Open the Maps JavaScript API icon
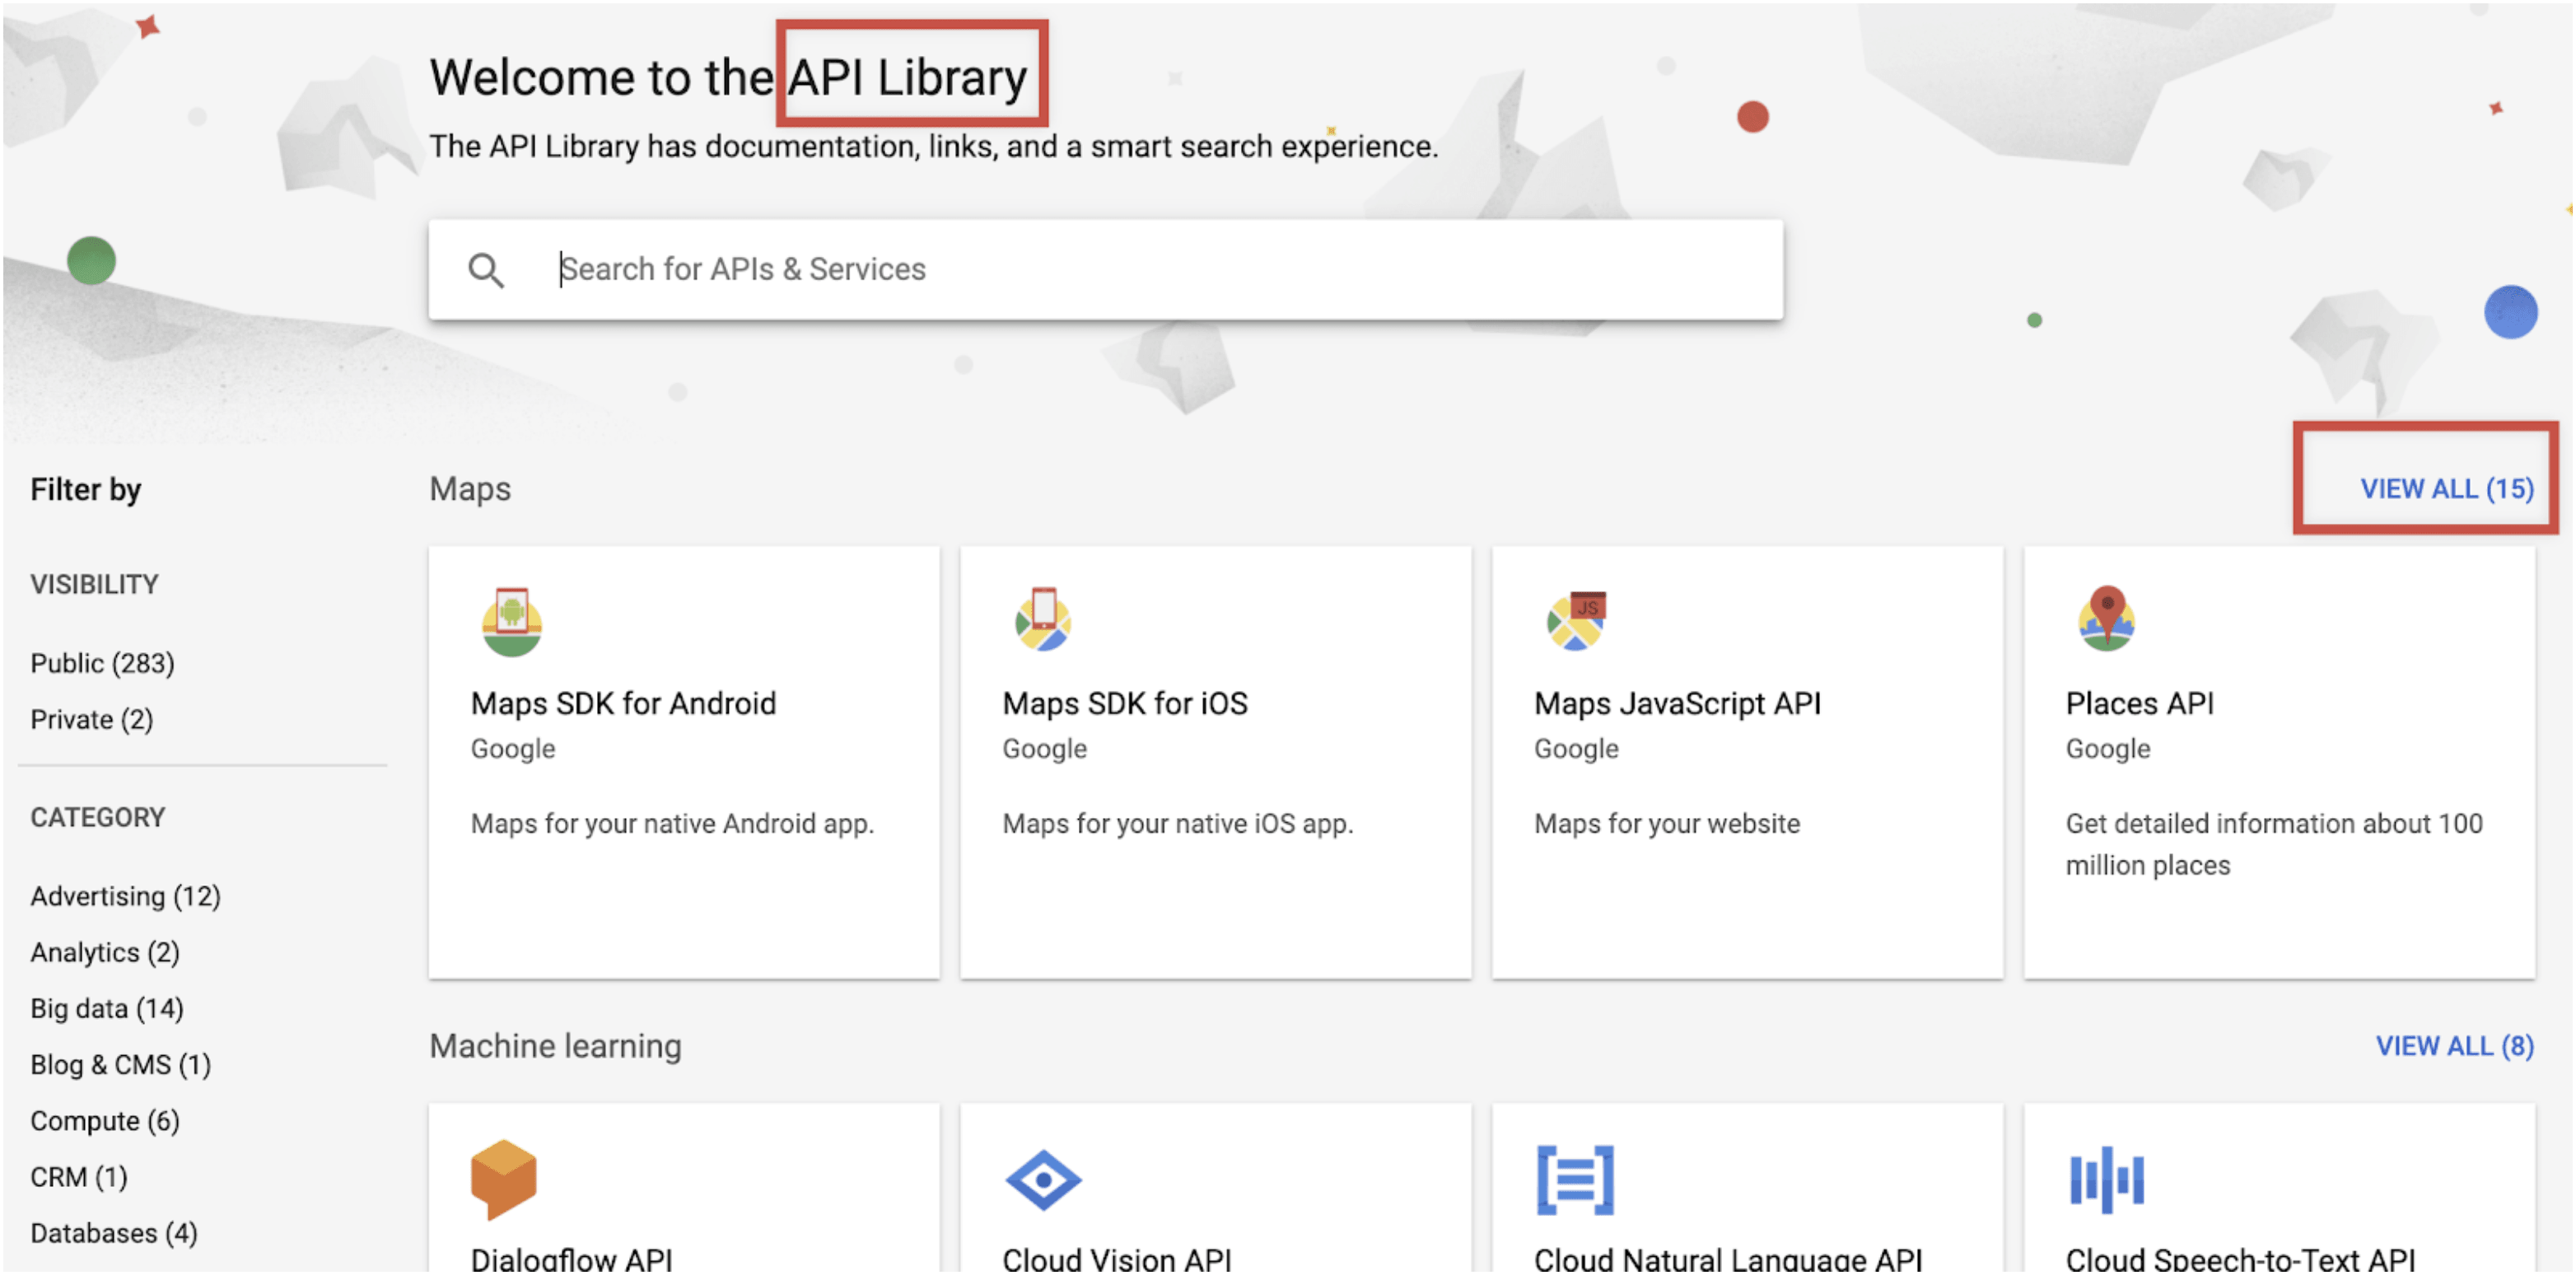The height and width of the screenshot is (1280, 2576). (1576, 620)
